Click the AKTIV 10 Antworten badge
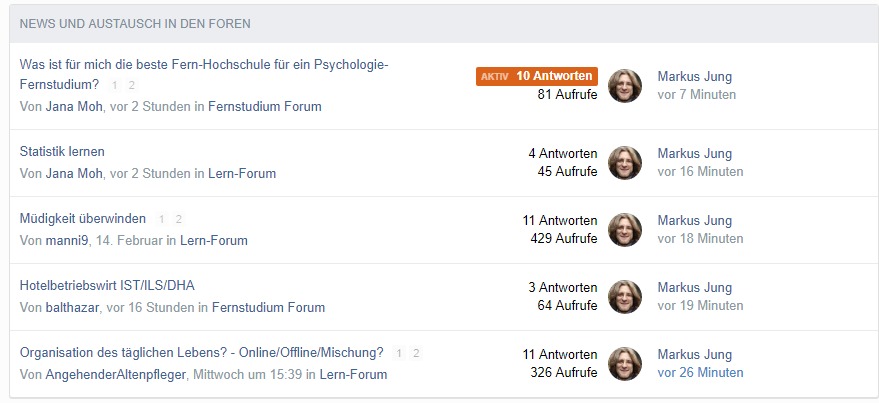Screen dimensions: 879x403 click(537, 76)
